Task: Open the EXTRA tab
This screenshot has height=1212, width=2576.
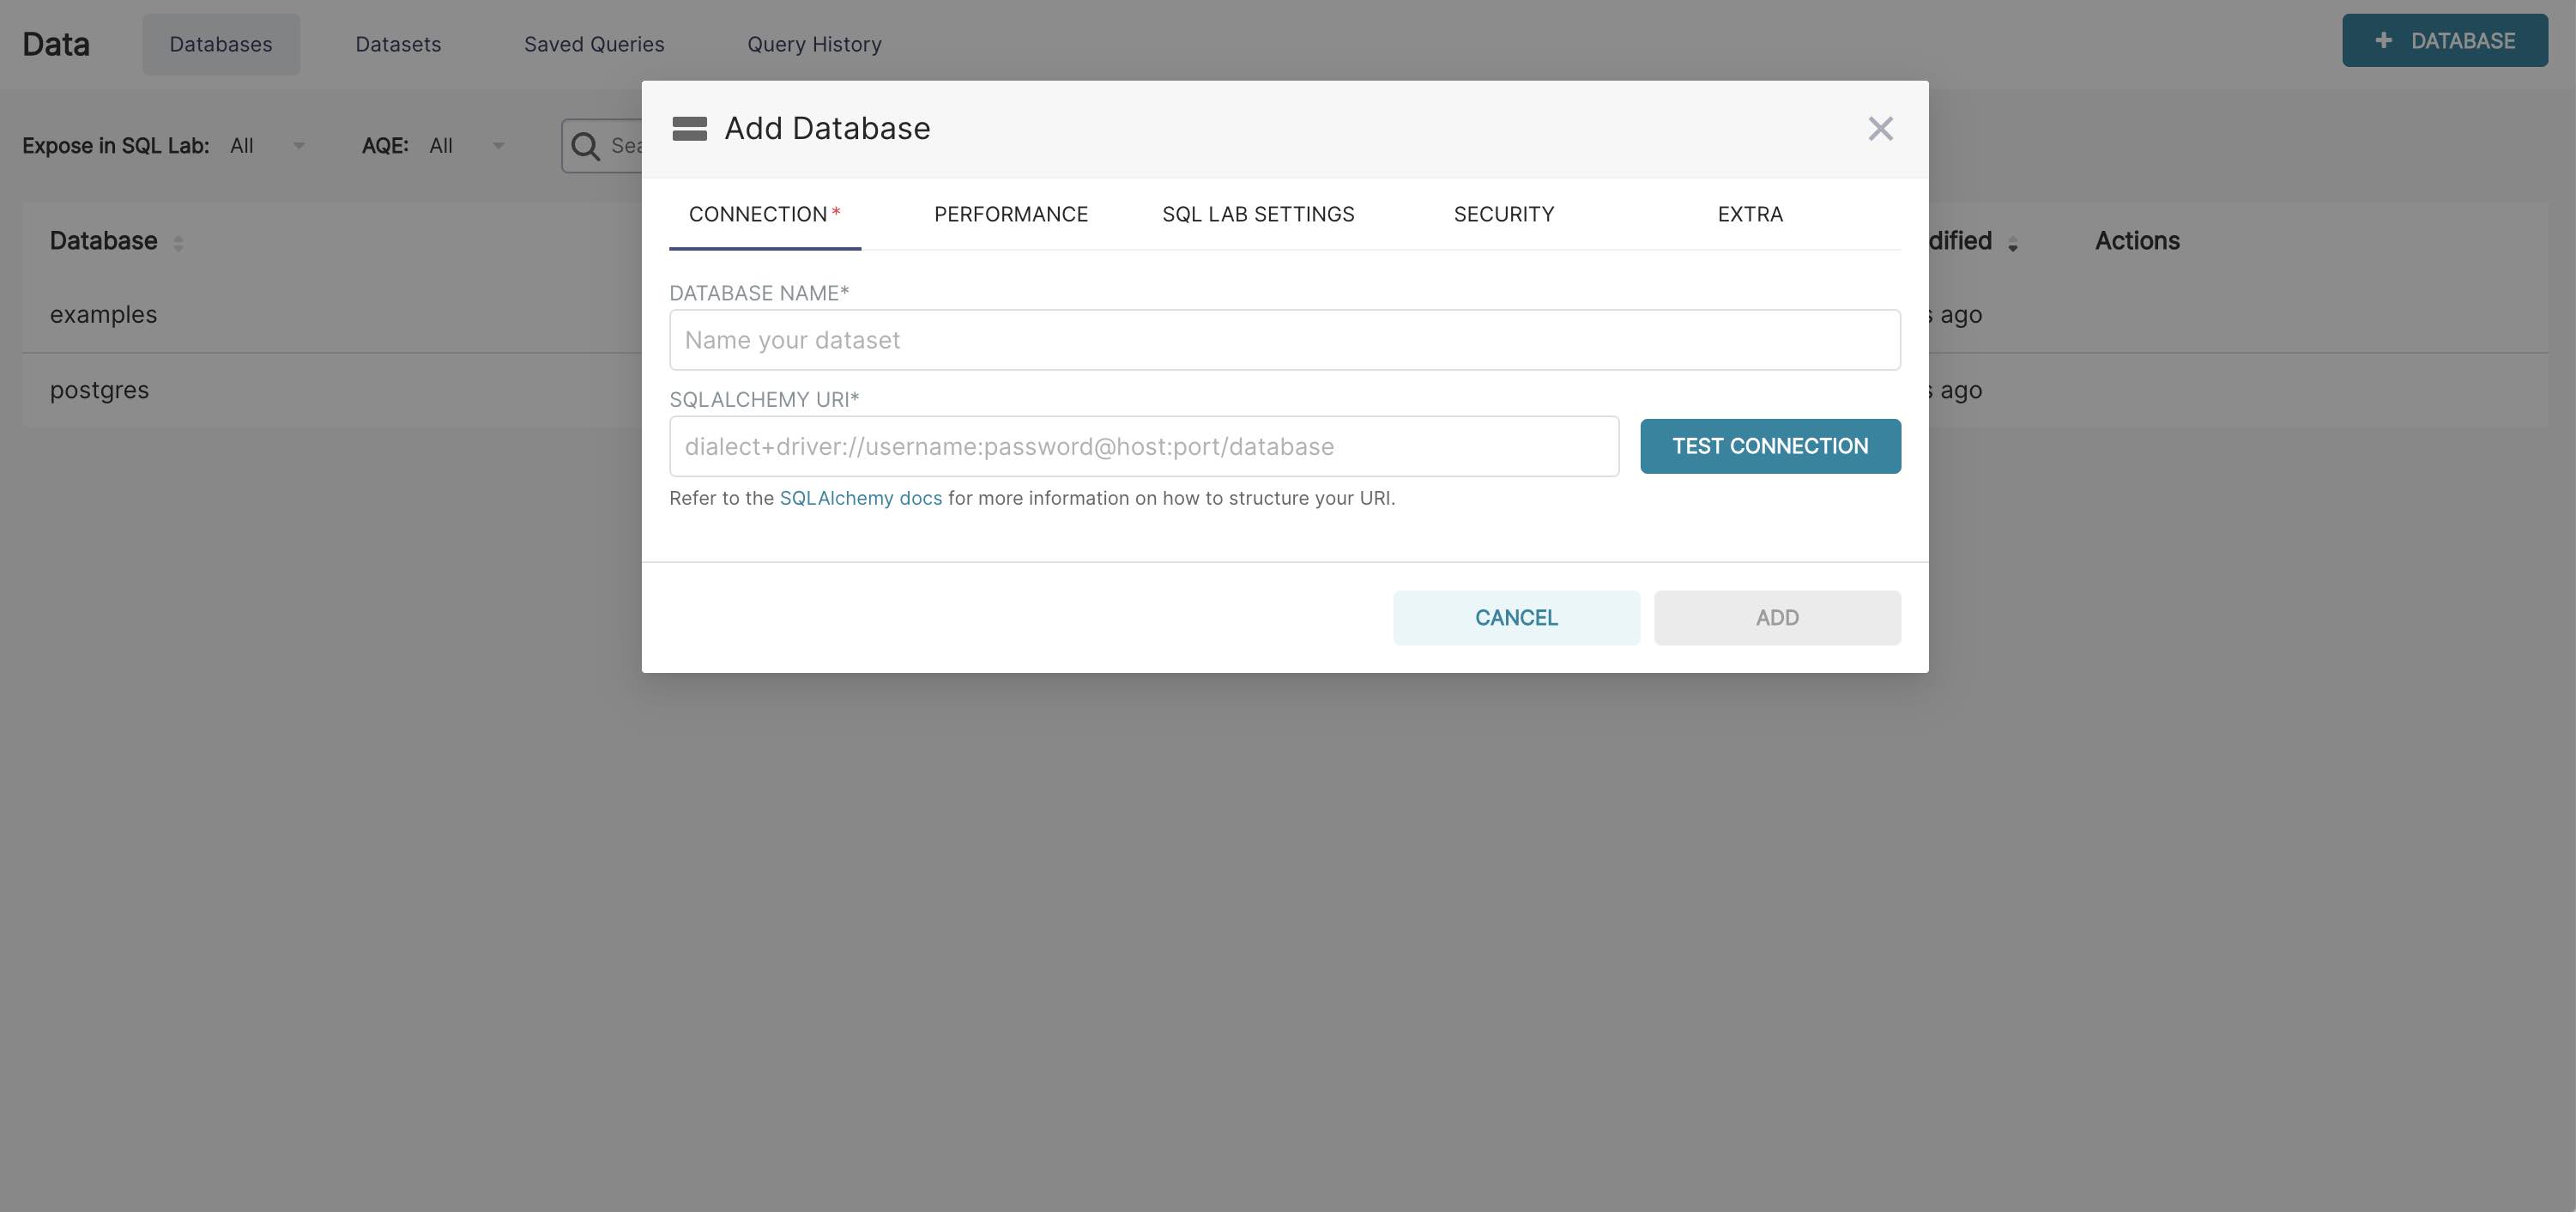Action: pos(1749,214)
